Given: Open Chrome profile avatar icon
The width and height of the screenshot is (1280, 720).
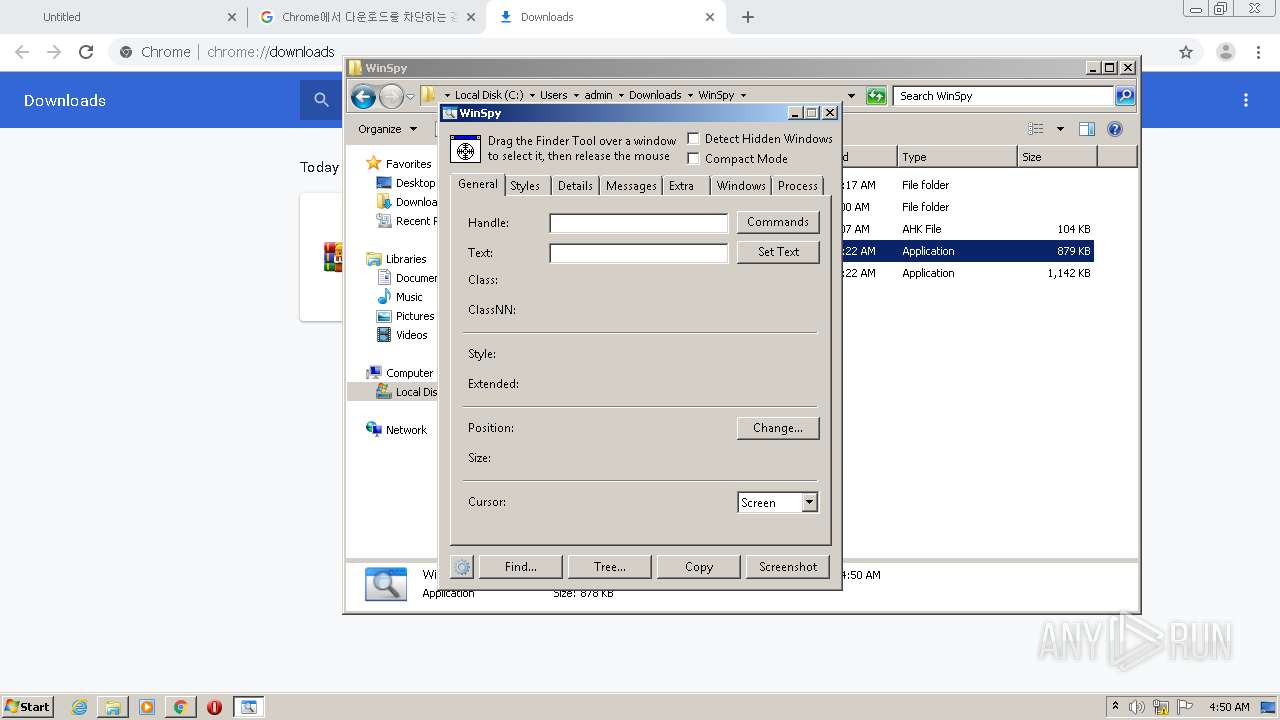Looking at the screenshot, I should point(1226,52).
